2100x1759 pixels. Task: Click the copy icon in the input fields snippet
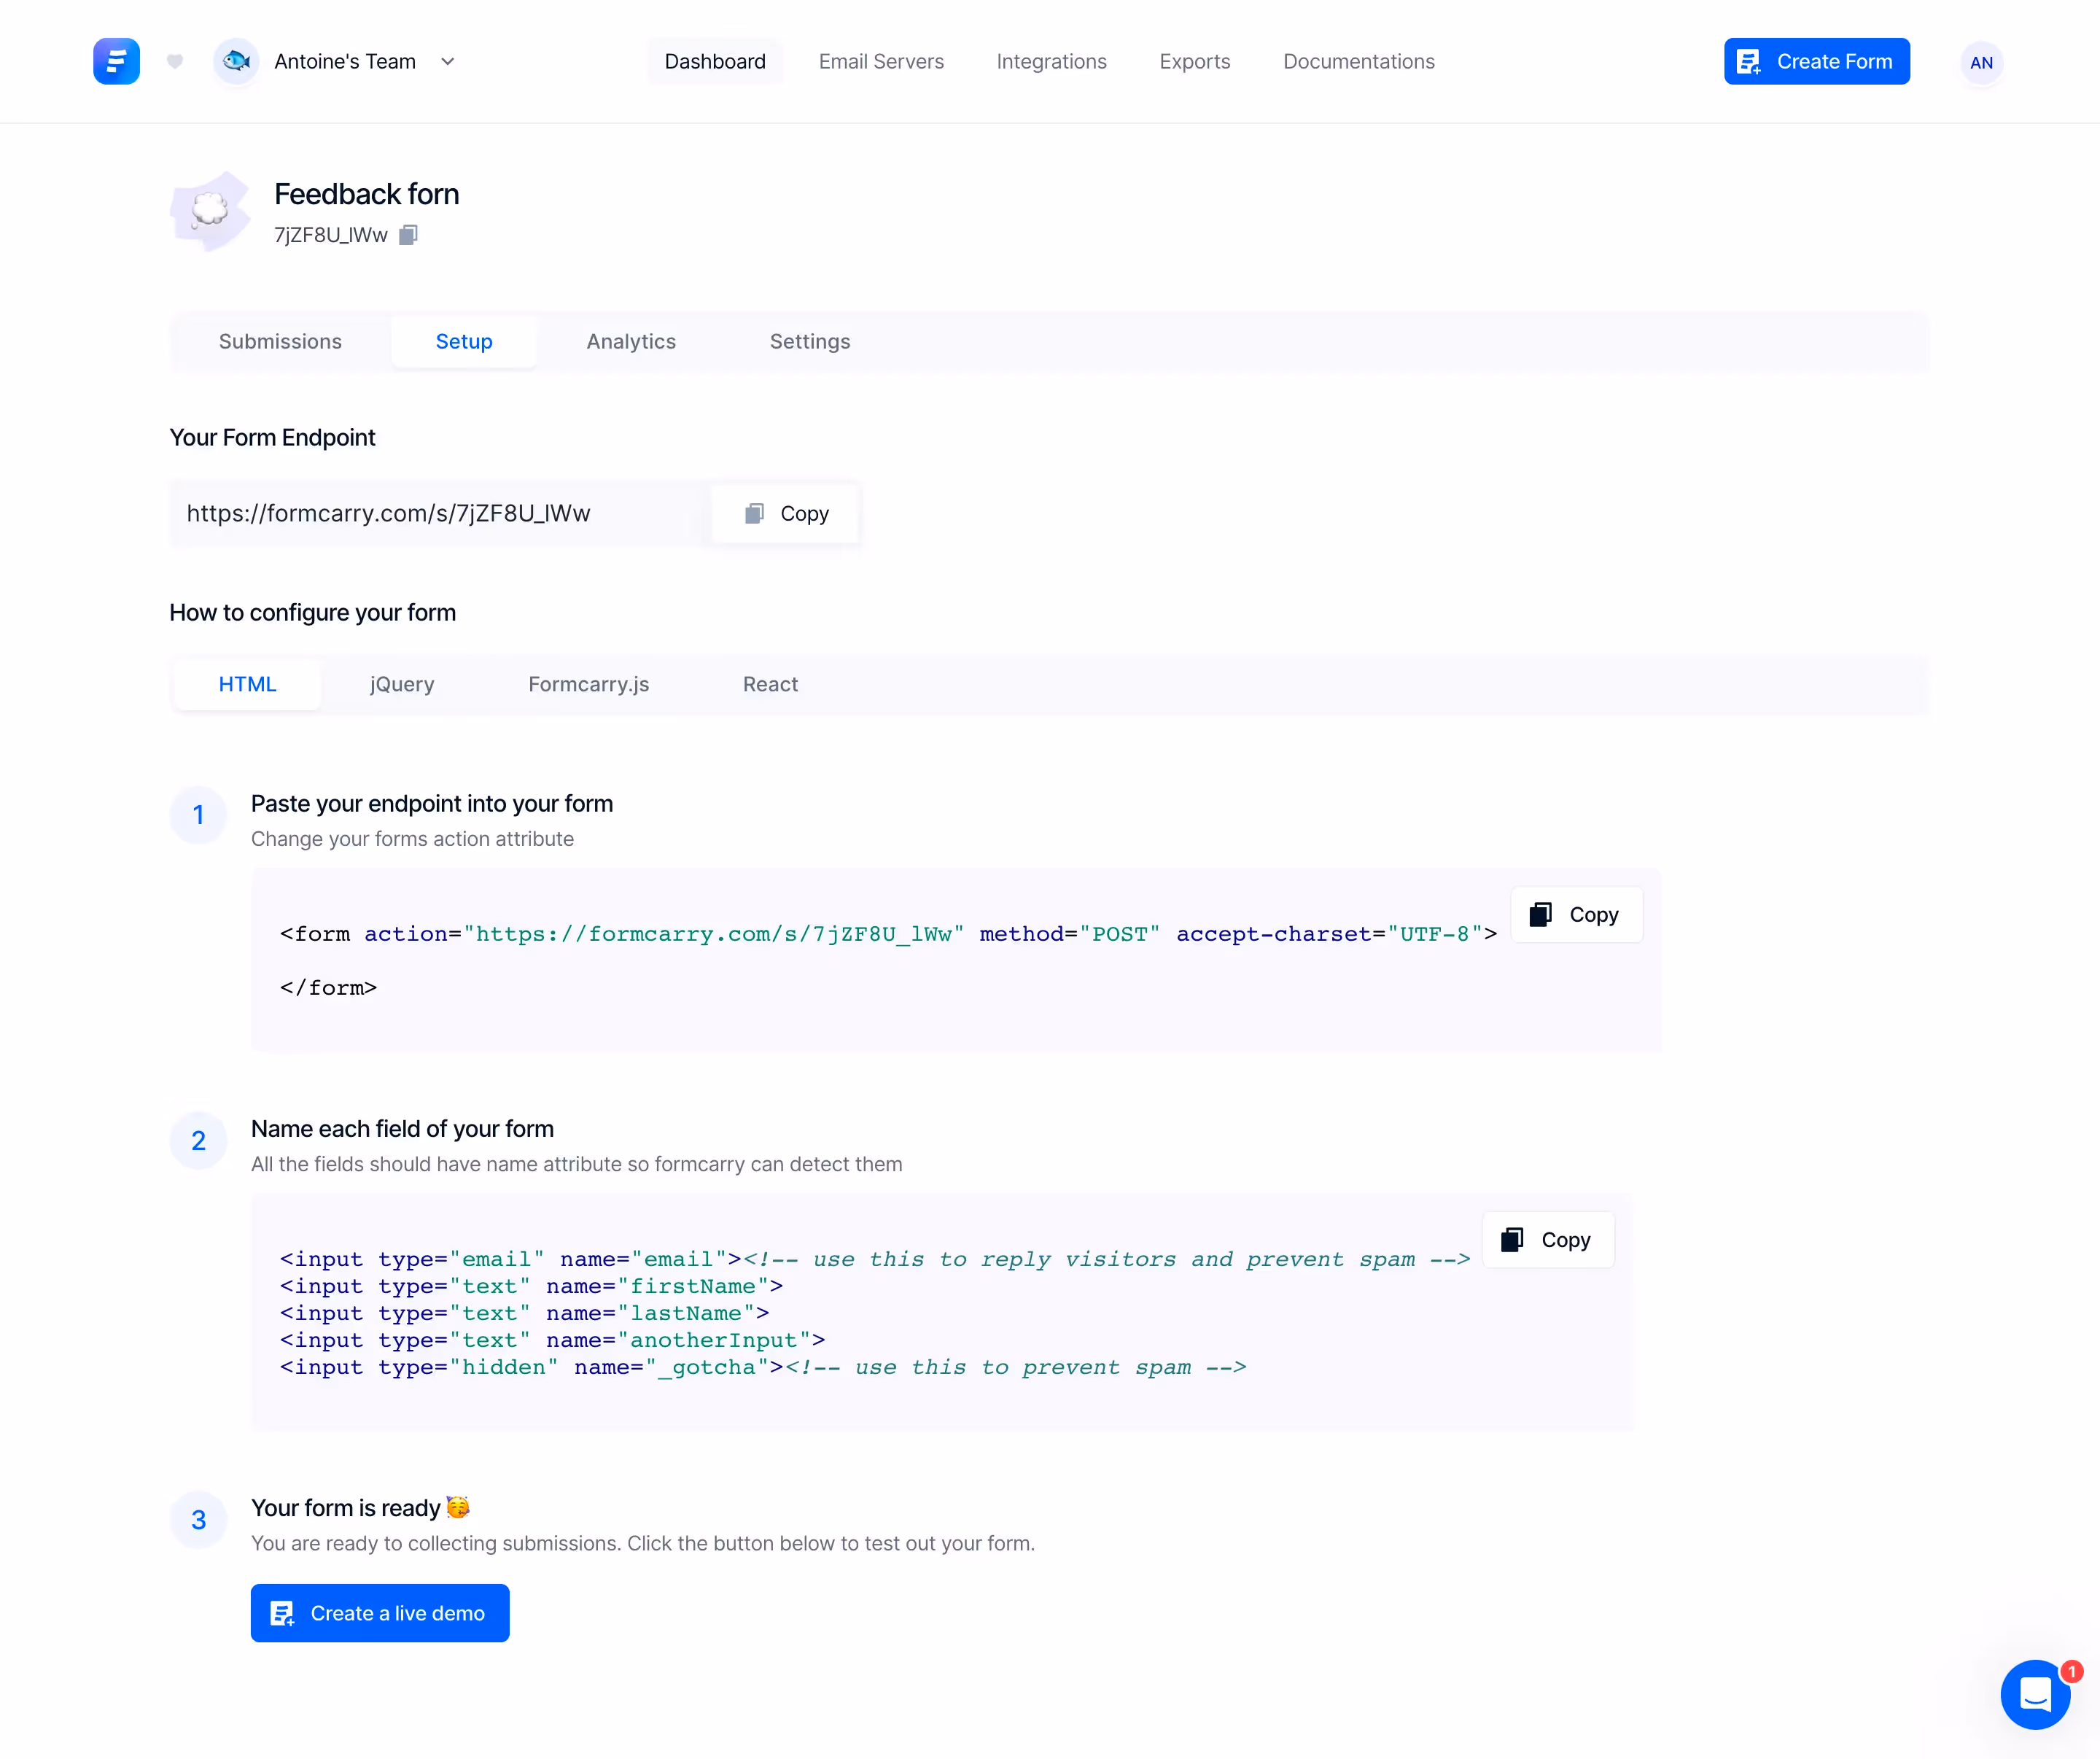(x=1512, y=1240)
